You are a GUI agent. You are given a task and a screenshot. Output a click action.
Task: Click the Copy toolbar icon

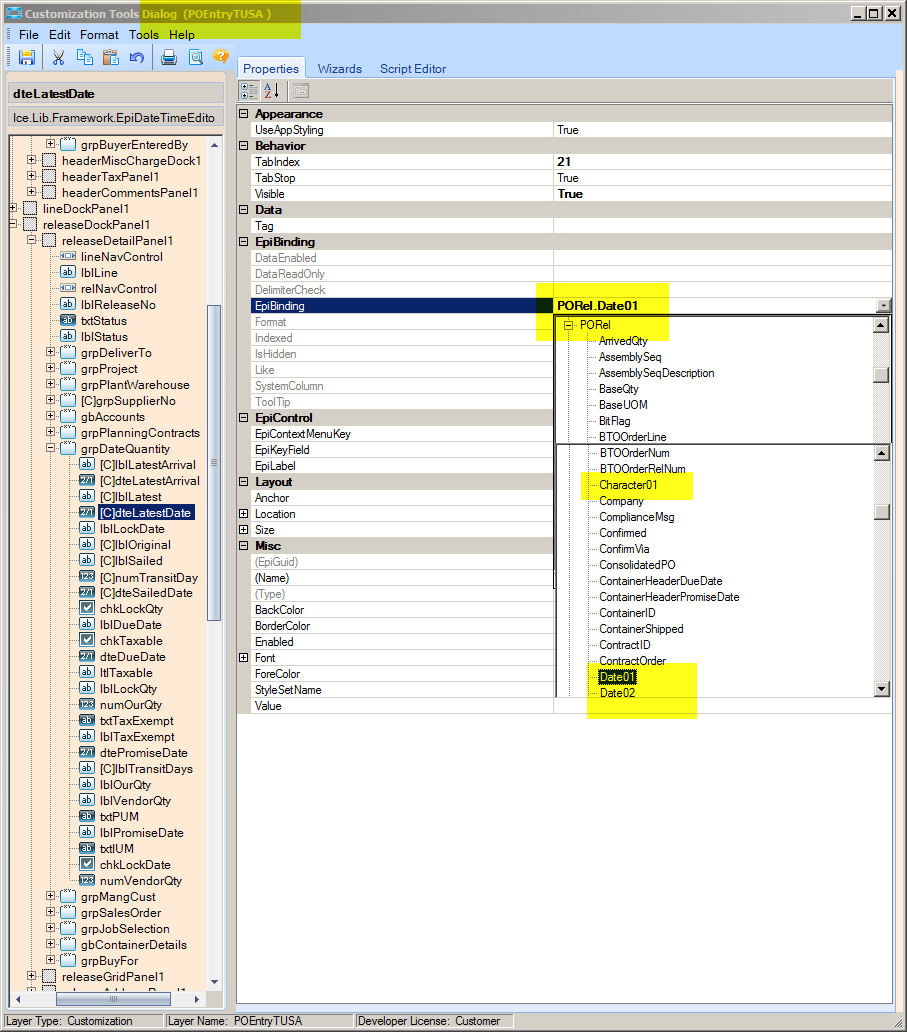85,57
